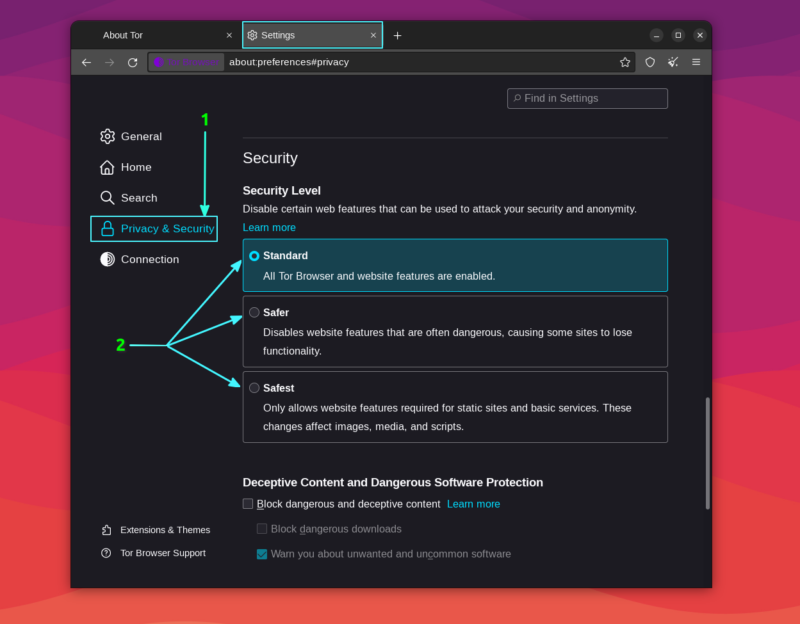Viewport: 800px width, 624px height.
Task: Open the Privacy & Security lock icon
Action: click(x=109, y=228)
